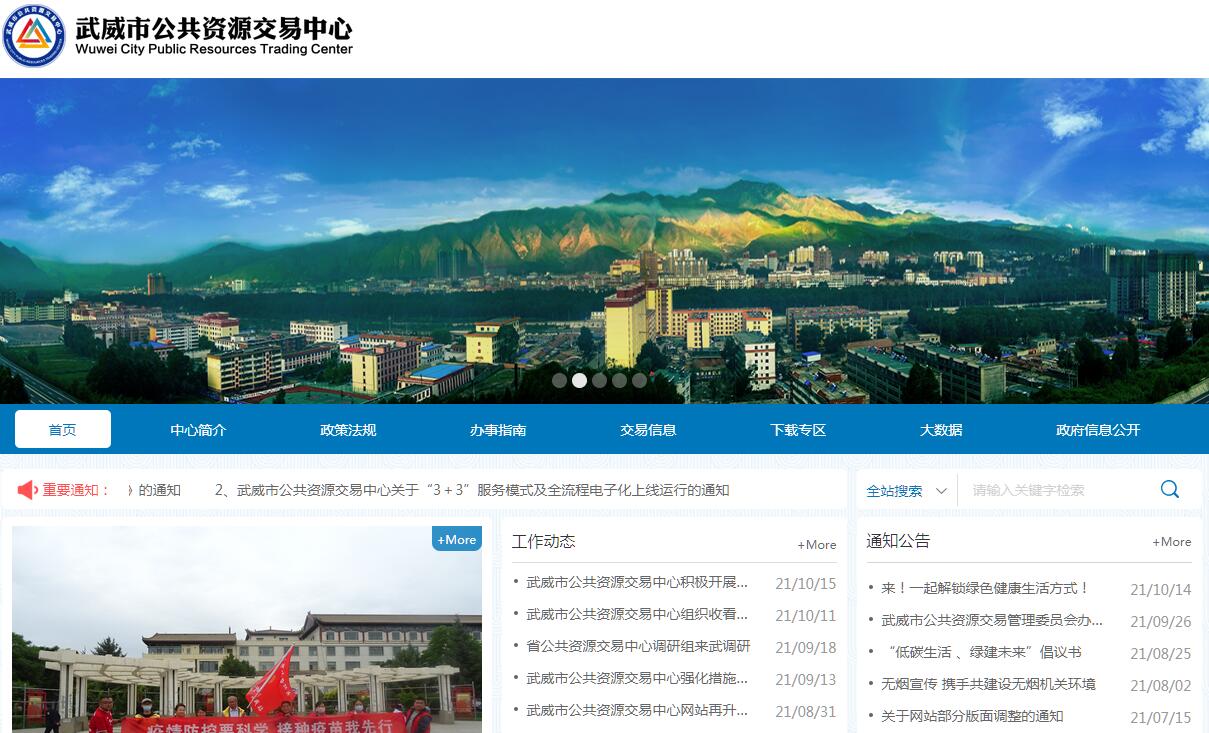Select the first carousel dot
Viewport: 1209px width, 733px height.
[559, 380]
